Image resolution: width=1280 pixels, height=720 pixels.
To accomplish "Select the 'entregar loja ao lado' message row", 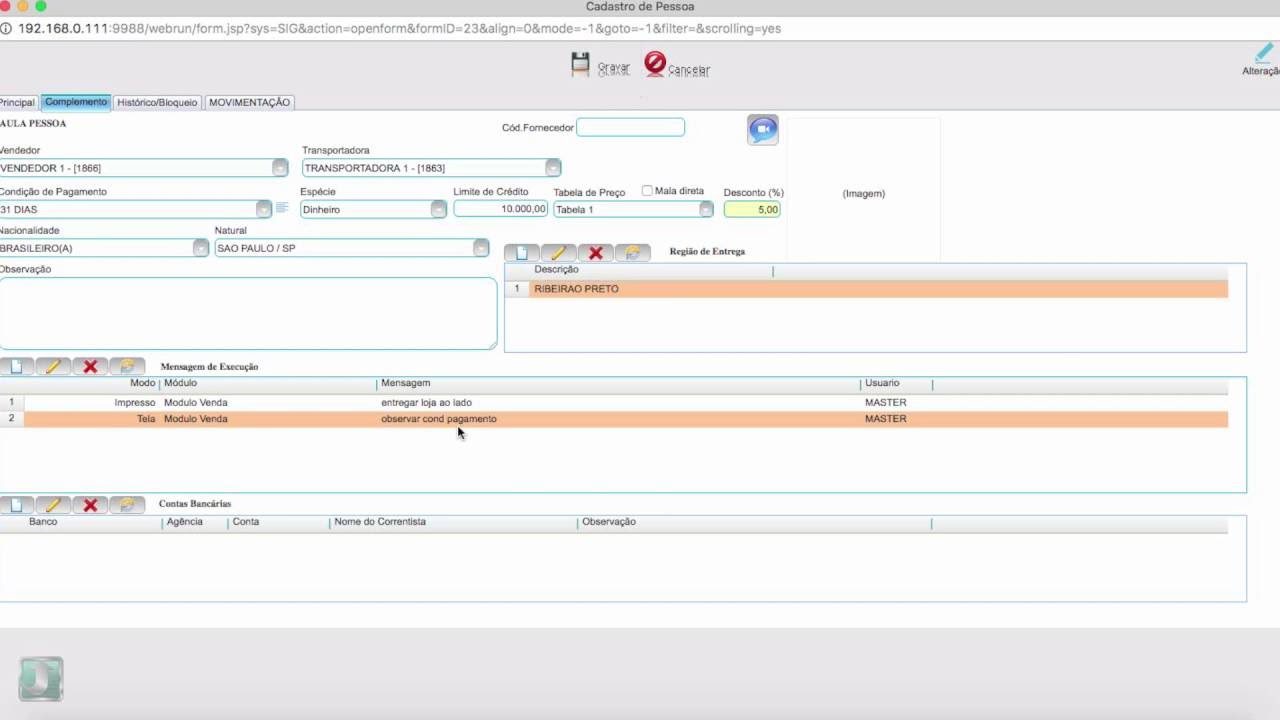I will (614, 403).
